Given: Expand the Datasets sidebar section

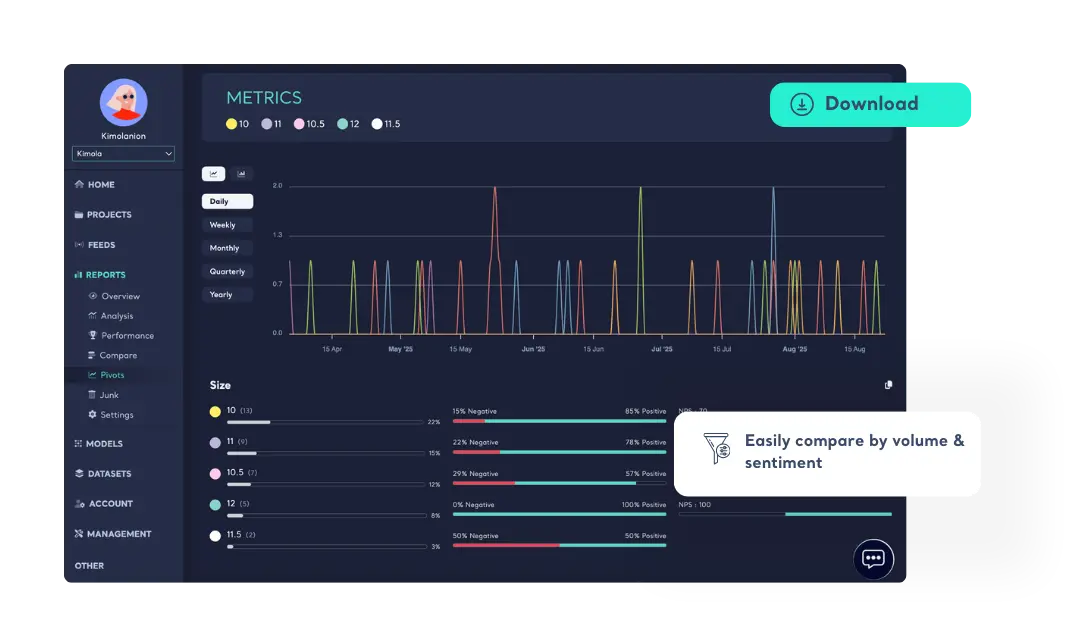Looking at the screenshot, I should point(102,474).
